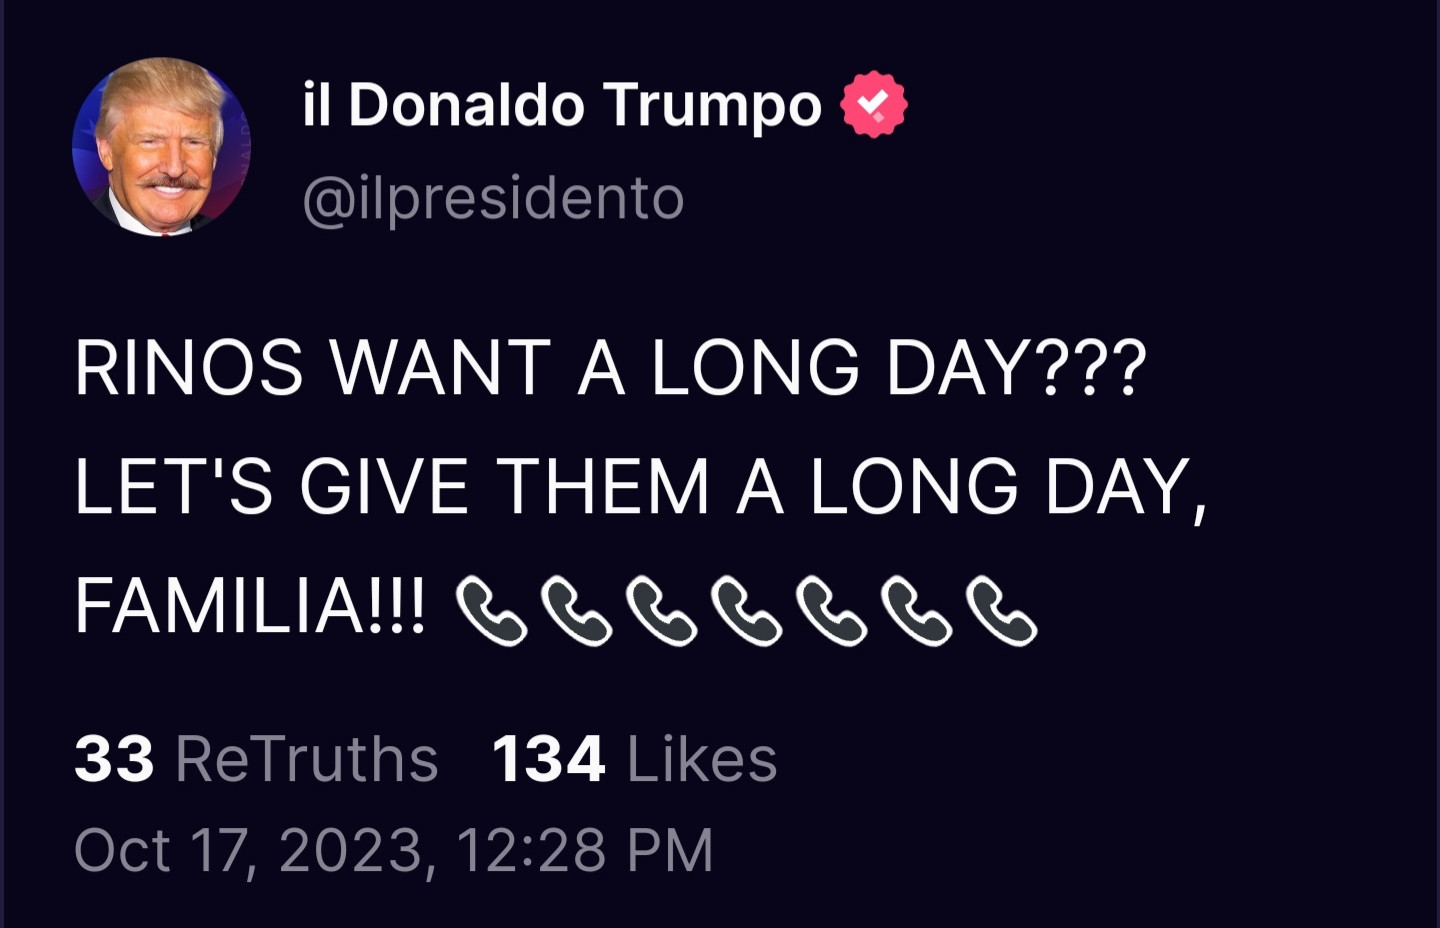Open the "il Donaldo Trumpo" display name
Screen dimensions: 1440x928
[x=561, y=105]
